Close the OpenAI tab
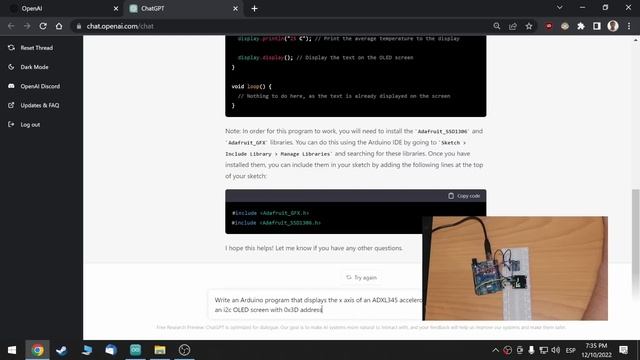 116,9
